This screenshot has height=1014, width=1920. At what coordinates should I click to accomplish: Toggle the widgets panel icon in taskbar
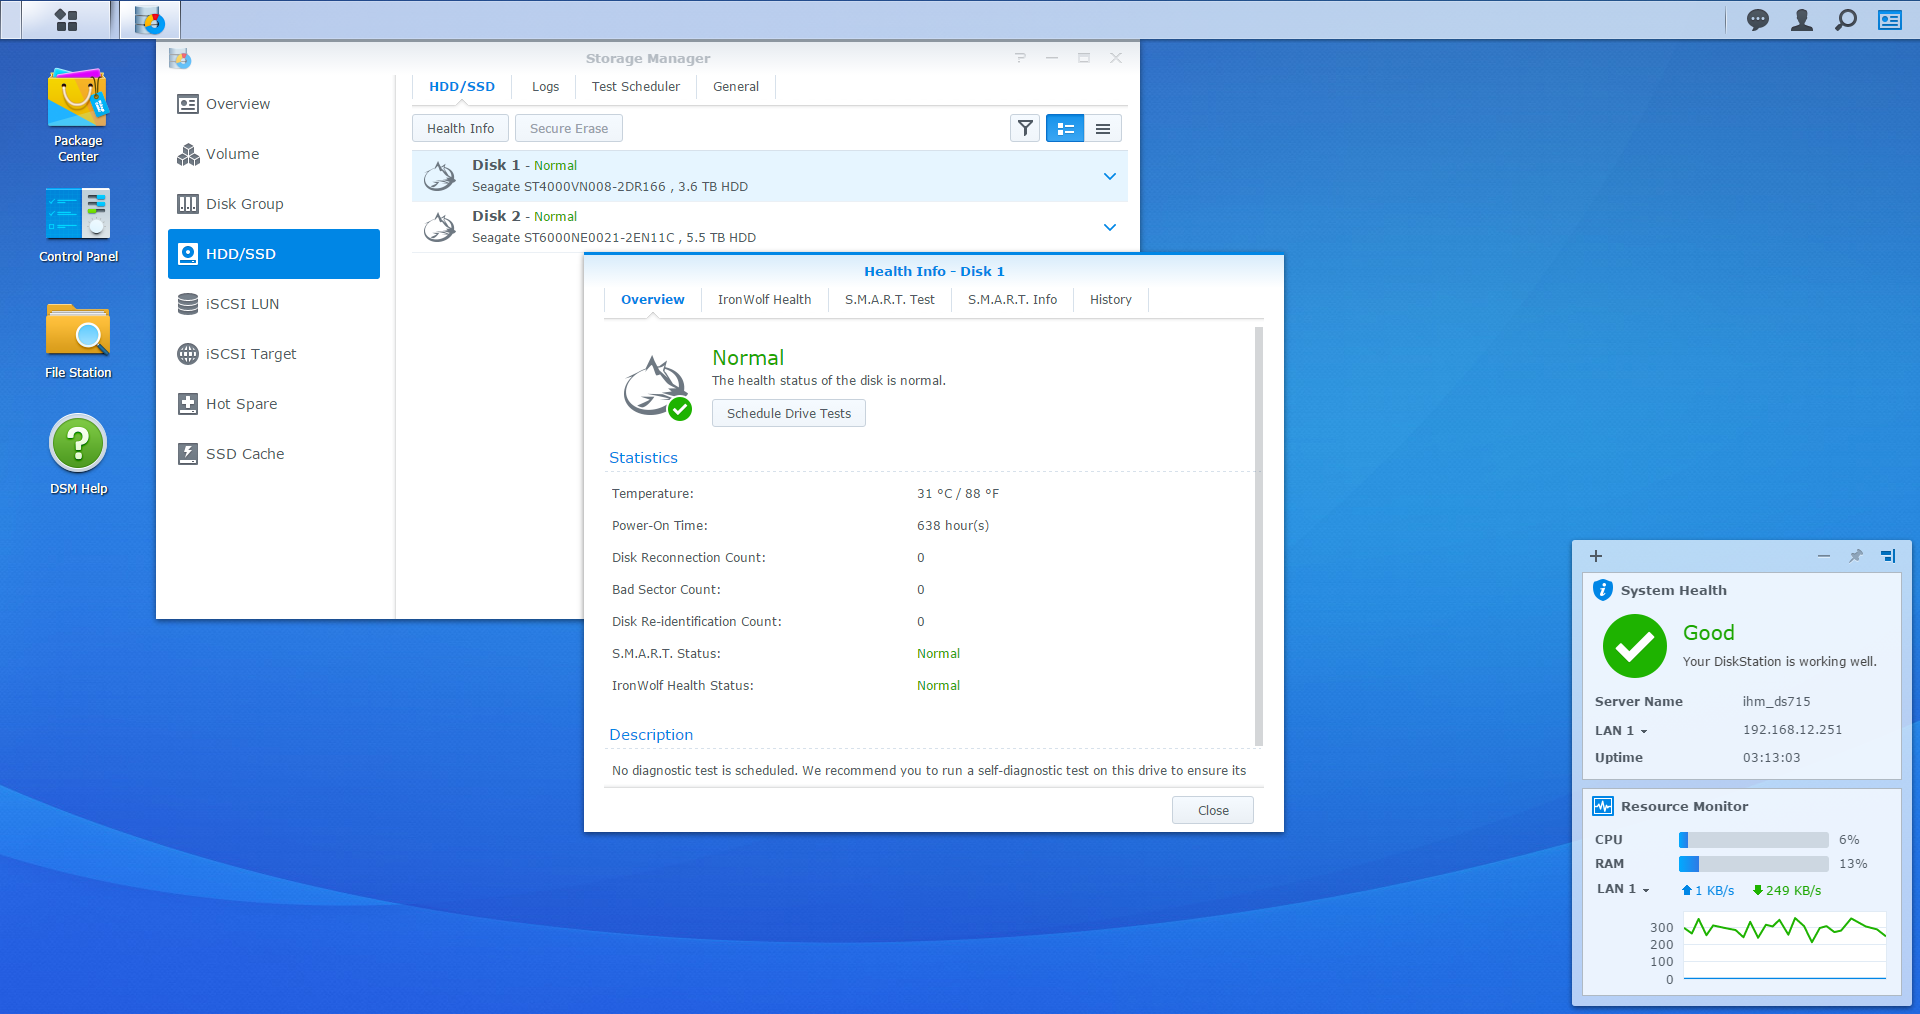tap(1890, 20)
